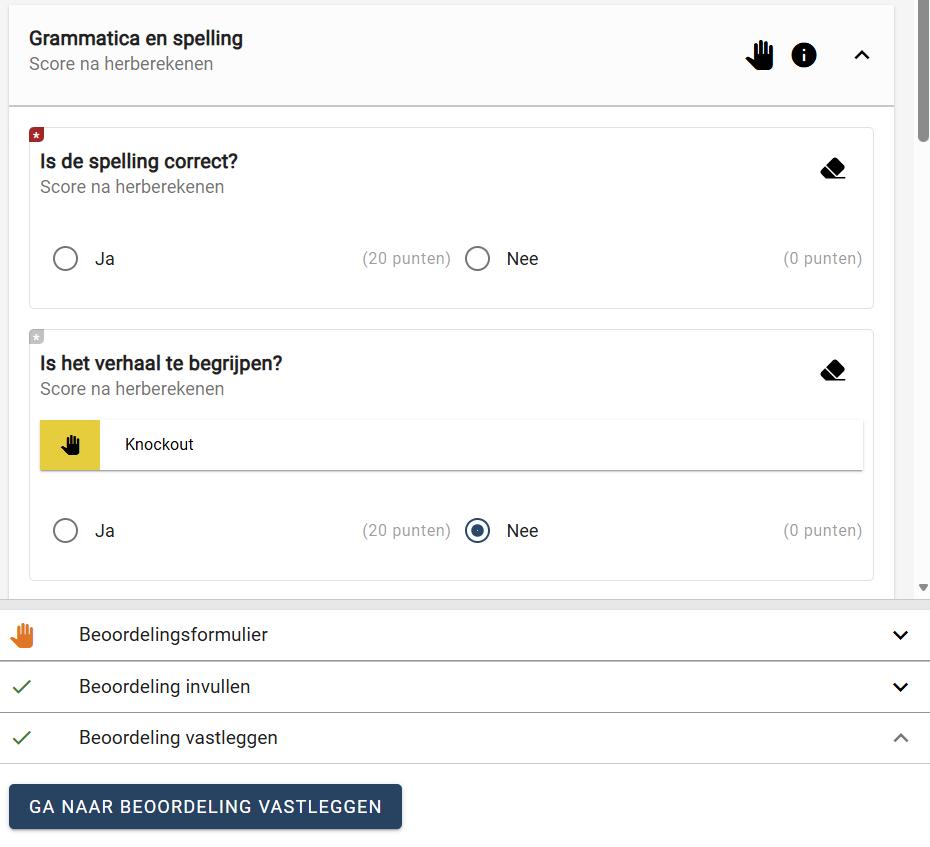Collapse the Beoordeling vastleggen chevron
This screenshot has width=930, height=847.
pyautogui.click(x=900, y=738)
